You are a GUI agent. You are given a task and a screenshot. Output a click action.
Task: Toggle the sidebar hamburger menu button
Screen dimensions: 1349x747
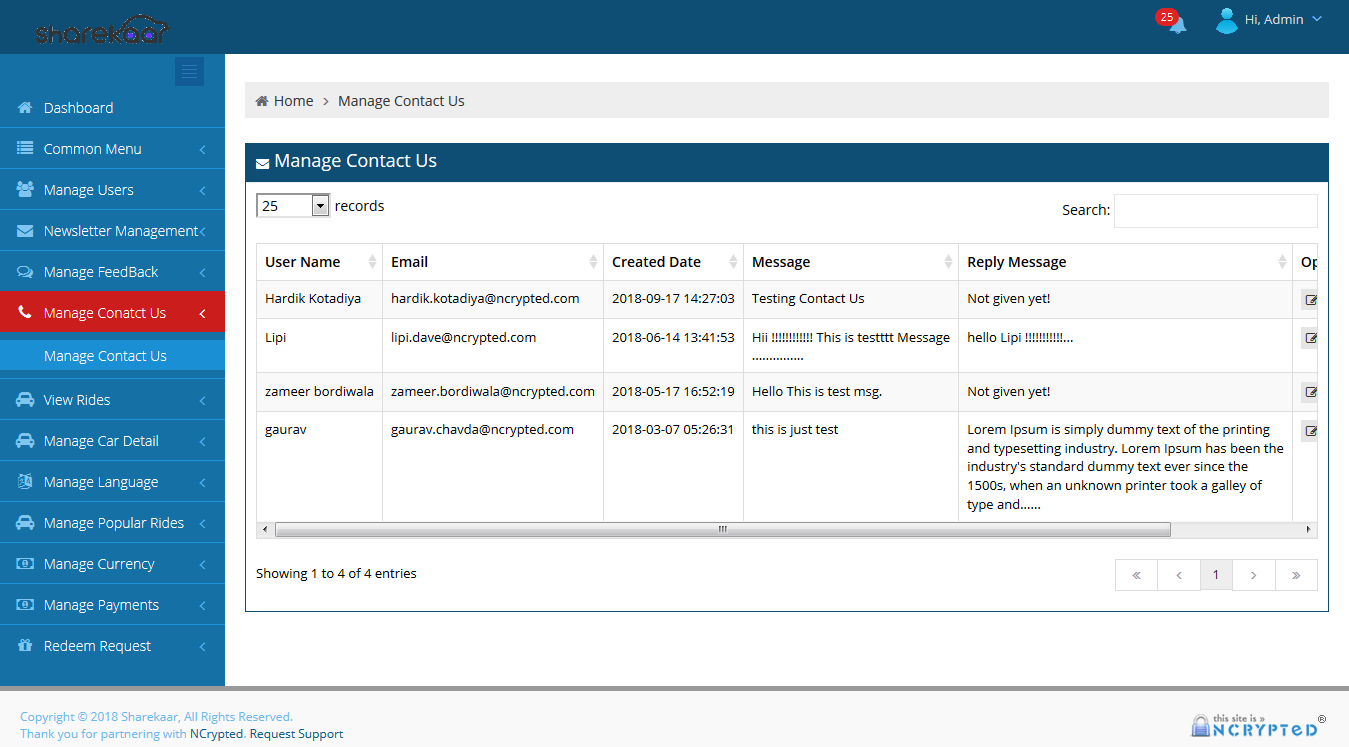pyautogui.click(x=189, y=71)
